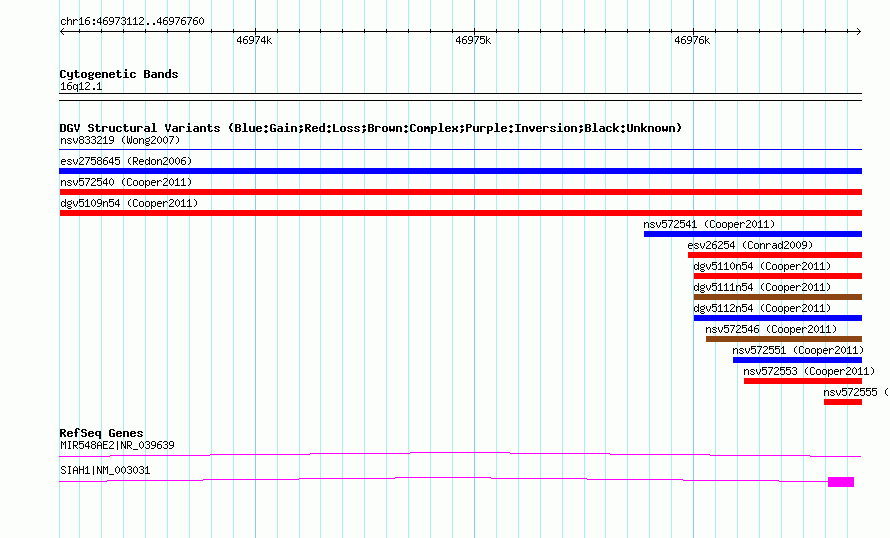The width and height of the screenshot is (890, 538).
Task: Open the nsv572540 (Cooper2011) label
Action: (x=126, y=182)
